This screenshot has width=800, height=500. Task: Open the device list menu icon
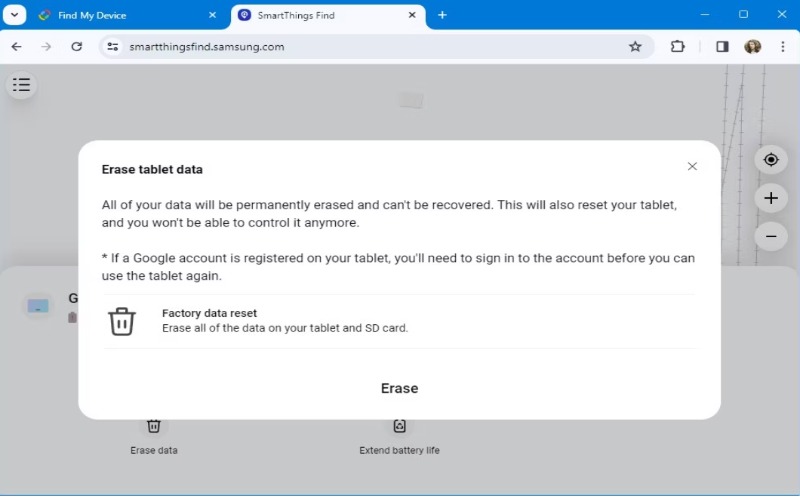pyautogui.click(x=21, y=85)
